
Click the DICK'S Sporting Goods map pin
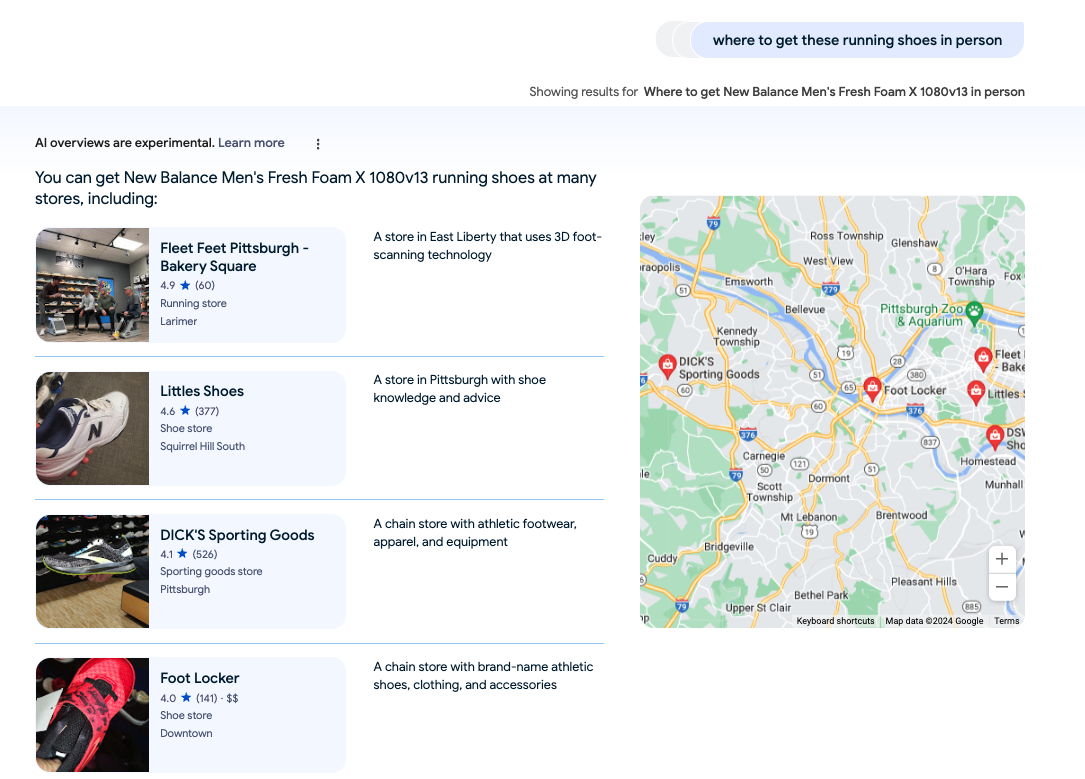click(x=667, y=366)
